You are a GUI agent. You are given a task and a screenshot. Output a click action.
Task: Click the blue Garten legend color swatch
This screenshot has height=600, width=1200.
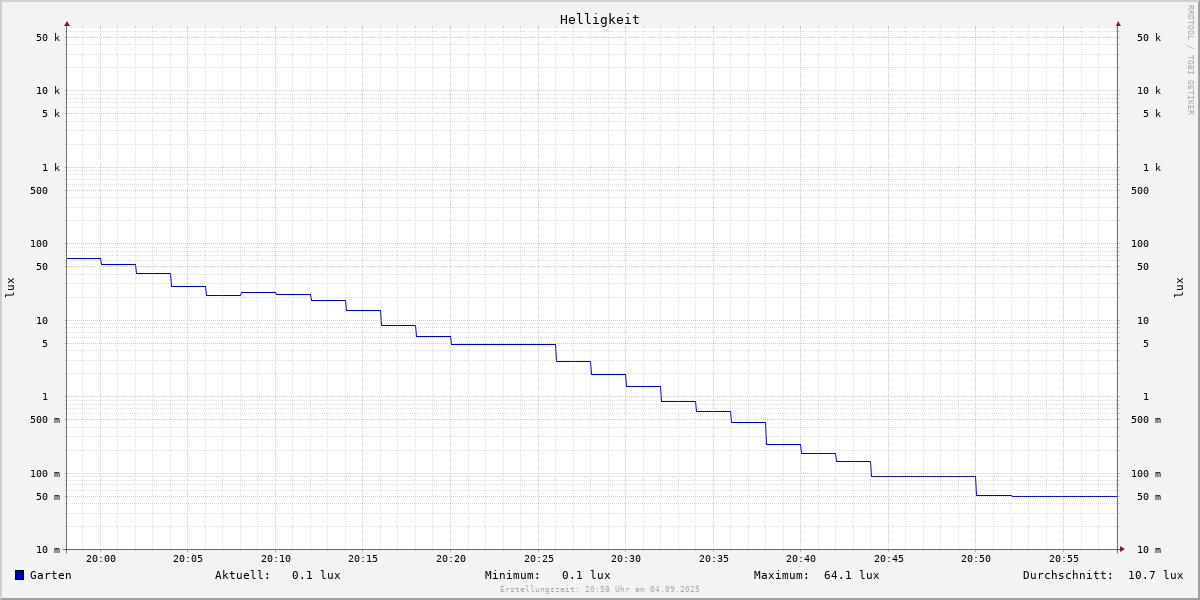[x=19, y=575]
